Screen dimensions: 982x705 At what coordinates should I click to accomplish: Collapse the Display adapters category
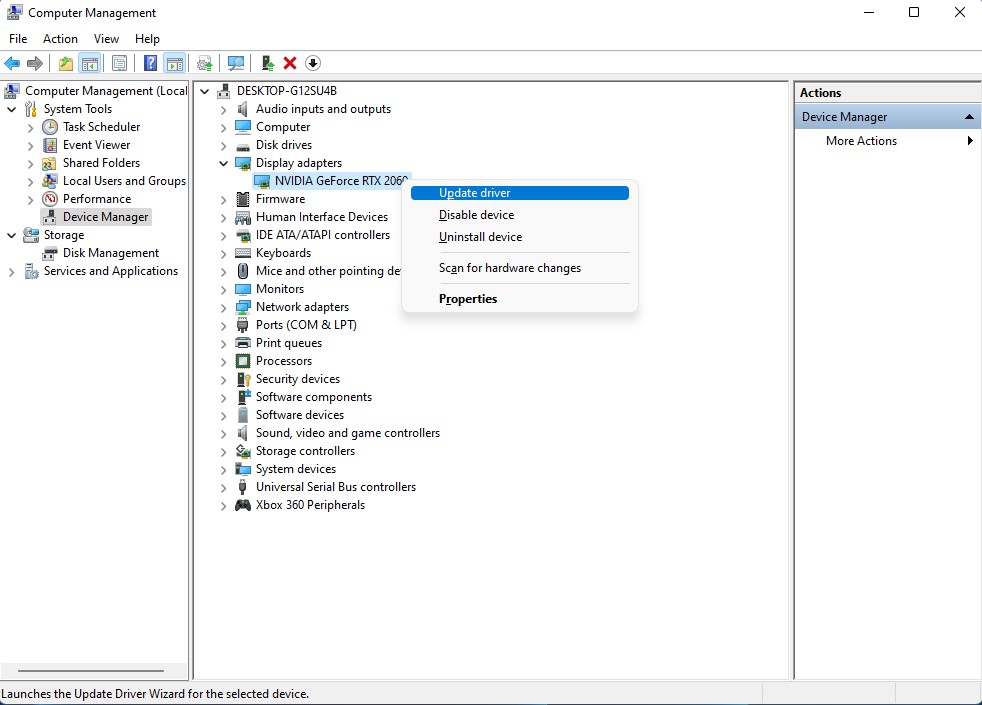[224, 163]
